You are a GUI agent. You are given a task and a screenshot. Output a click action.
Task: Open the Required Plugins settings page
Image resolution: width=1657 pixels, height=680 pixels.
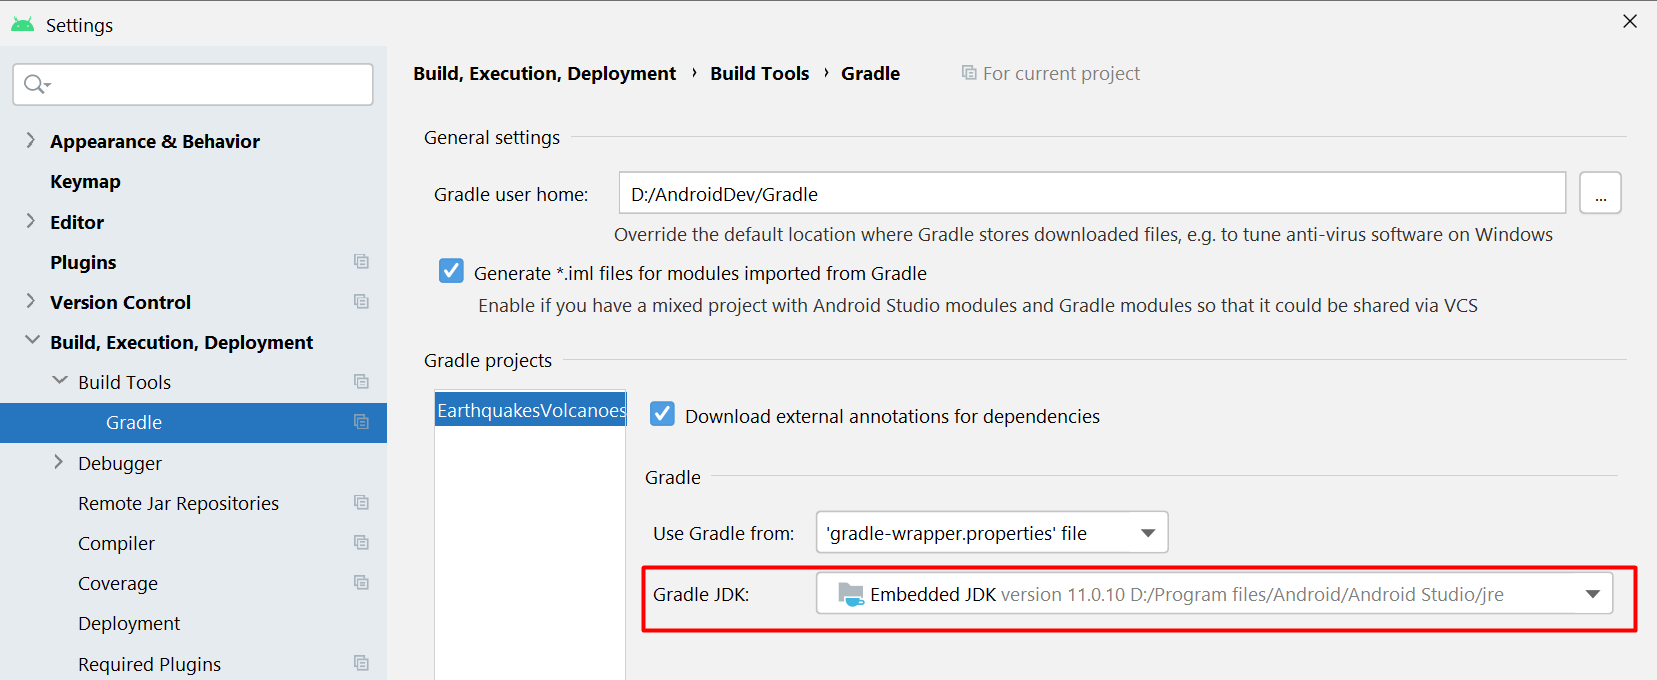coord(149,664)
